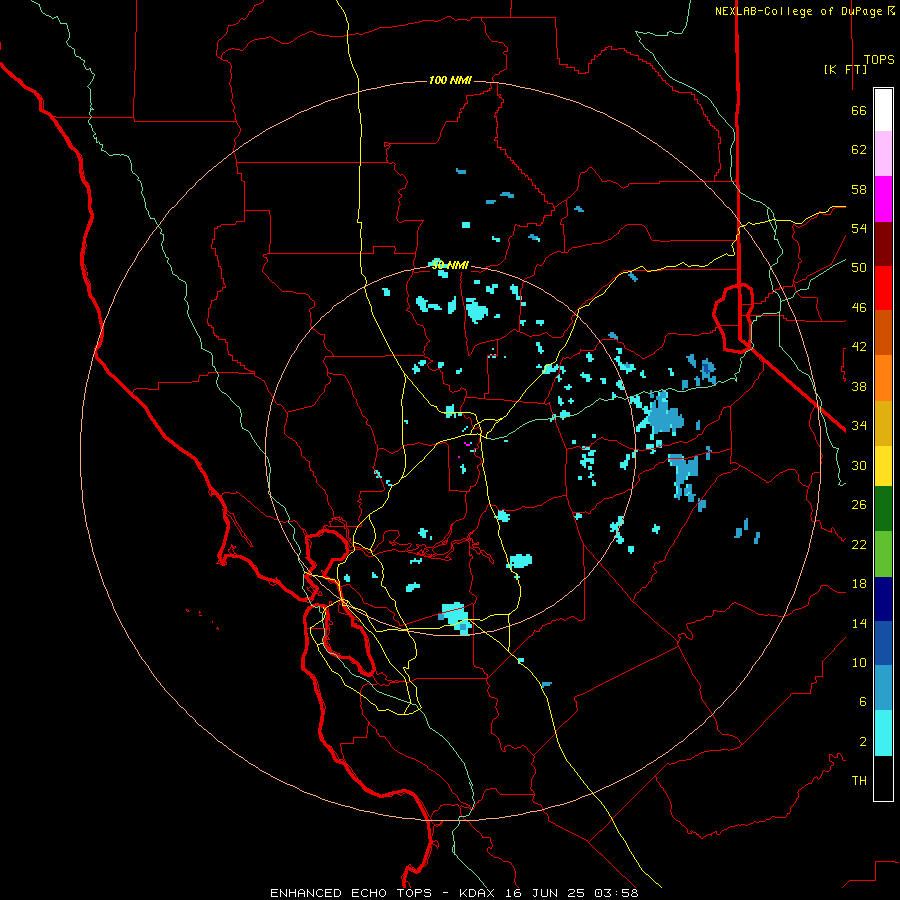Select the dark green legend swatch
The width and height of the screenshot is (900, 900).
click(x=883, y=509)
